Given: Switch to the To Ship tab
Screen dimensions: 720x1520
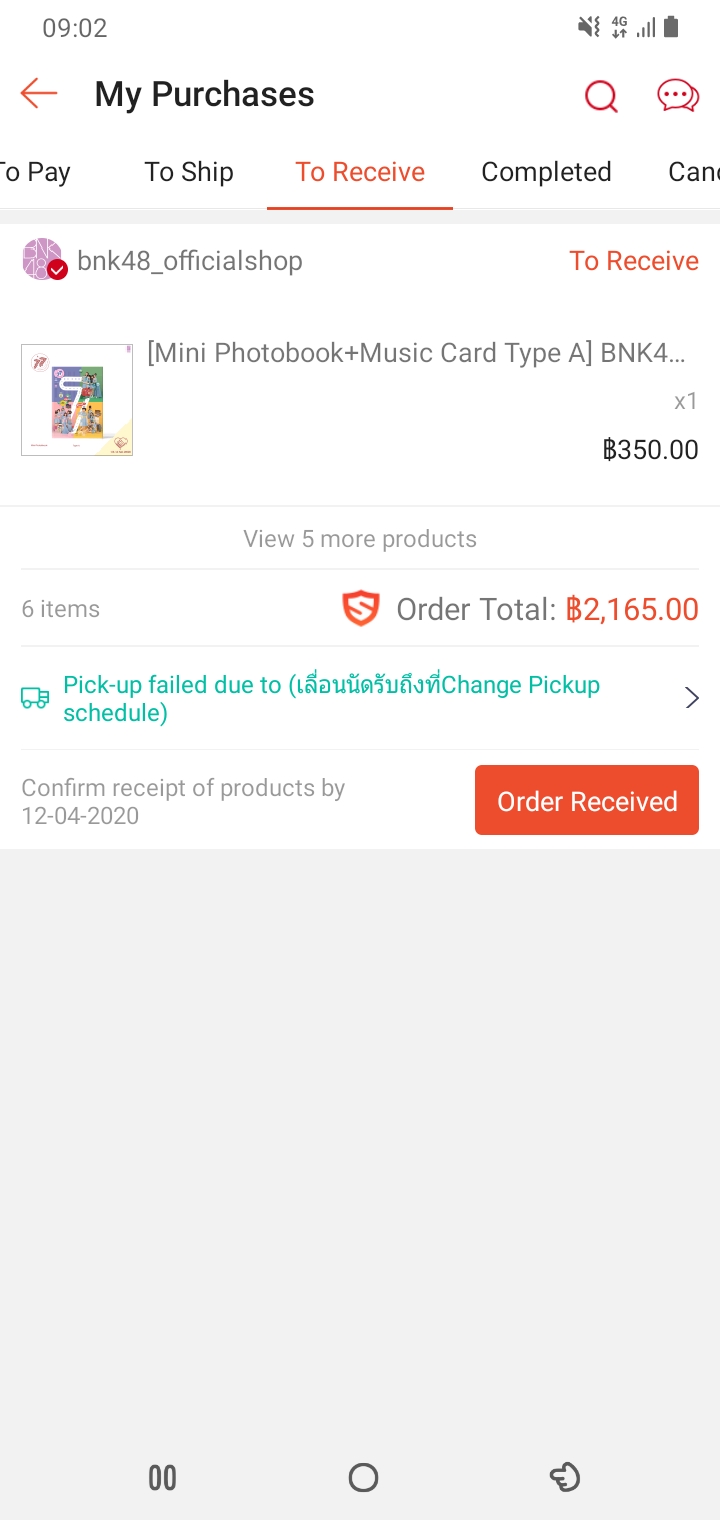Looking at the screenshot, I should 189,172.
